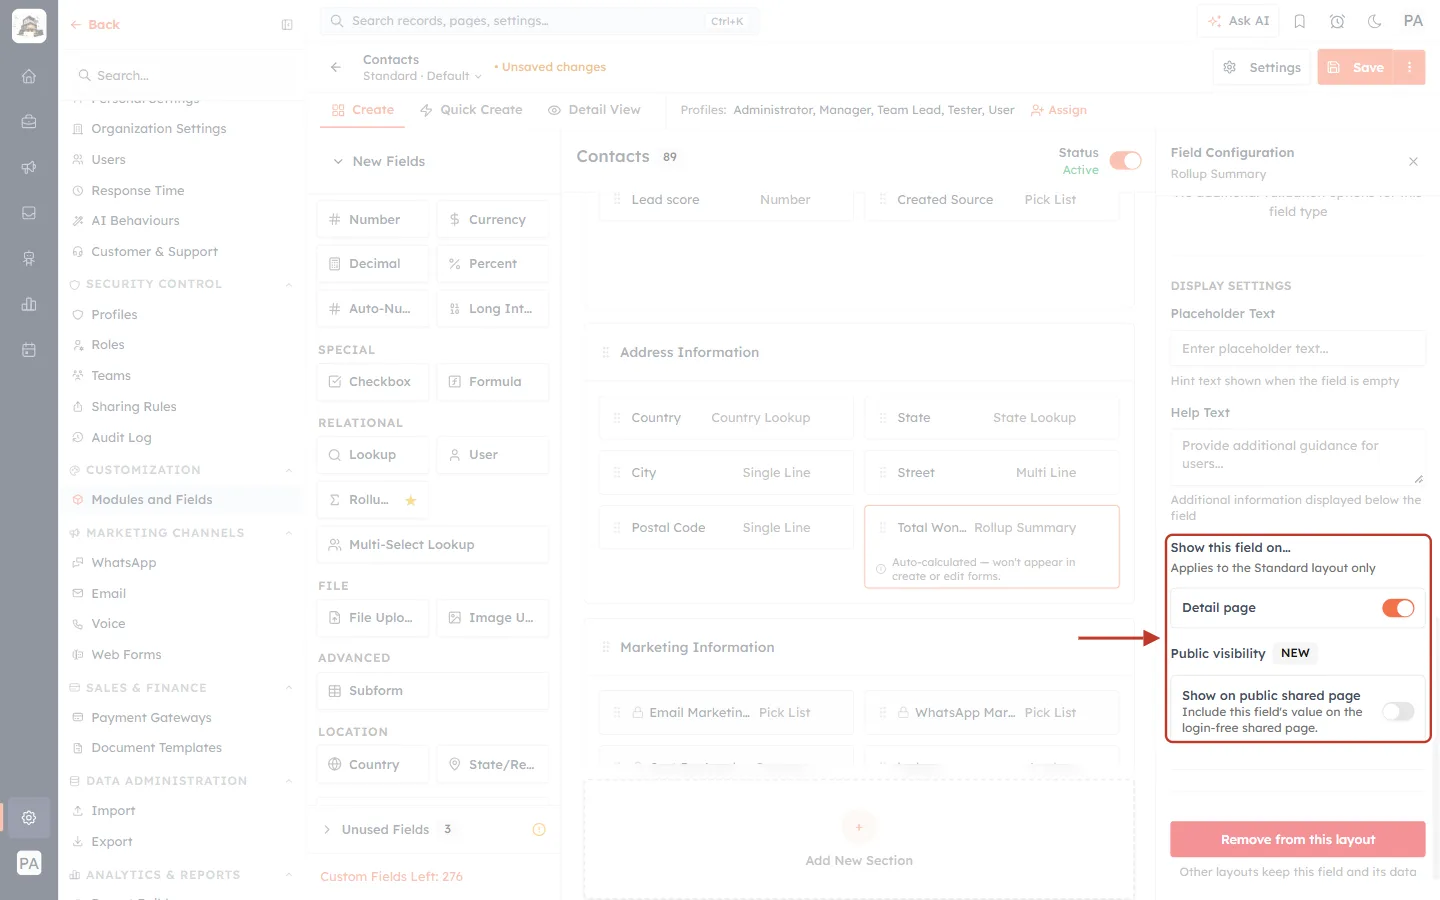Collapse the Data Administration group
Screen dimensions: 1440x900
click(289, 781)
